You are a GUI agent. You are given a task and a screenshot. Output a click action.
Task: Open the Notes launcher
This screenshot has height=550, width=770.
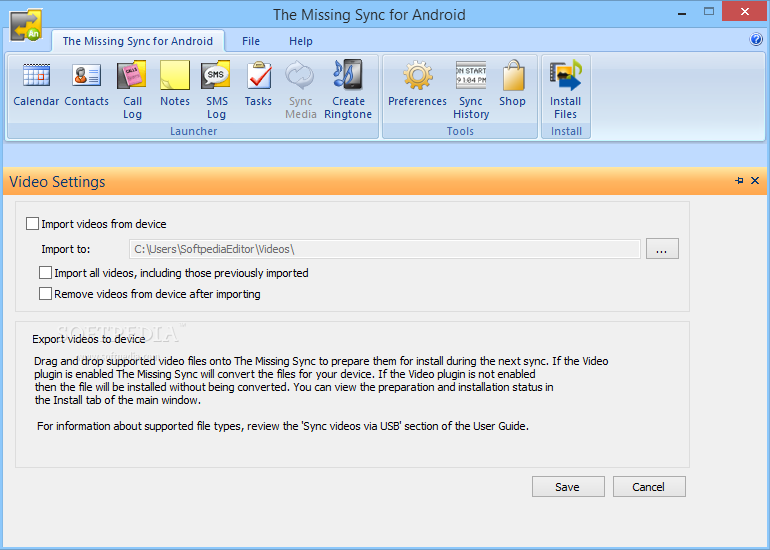tap(175, 84)
